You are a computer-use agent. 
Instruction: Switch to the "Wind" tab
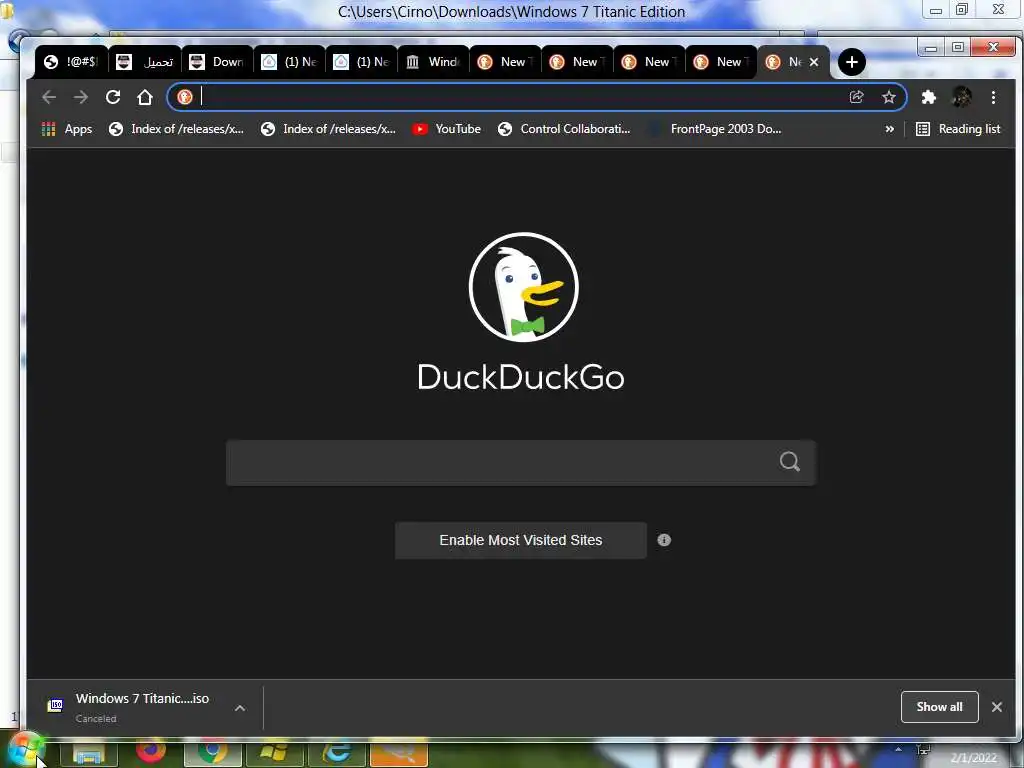pyautogui.click(x=433, y=62)
